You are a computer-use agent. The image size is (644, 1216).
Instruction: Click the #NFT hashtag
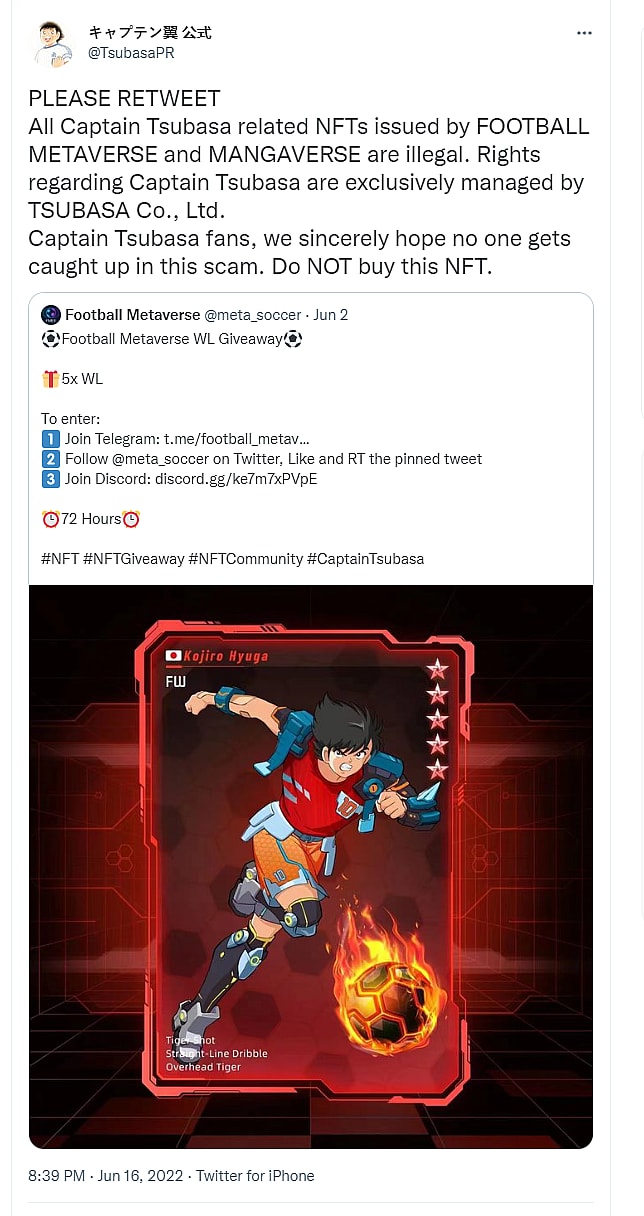(58, 559)
